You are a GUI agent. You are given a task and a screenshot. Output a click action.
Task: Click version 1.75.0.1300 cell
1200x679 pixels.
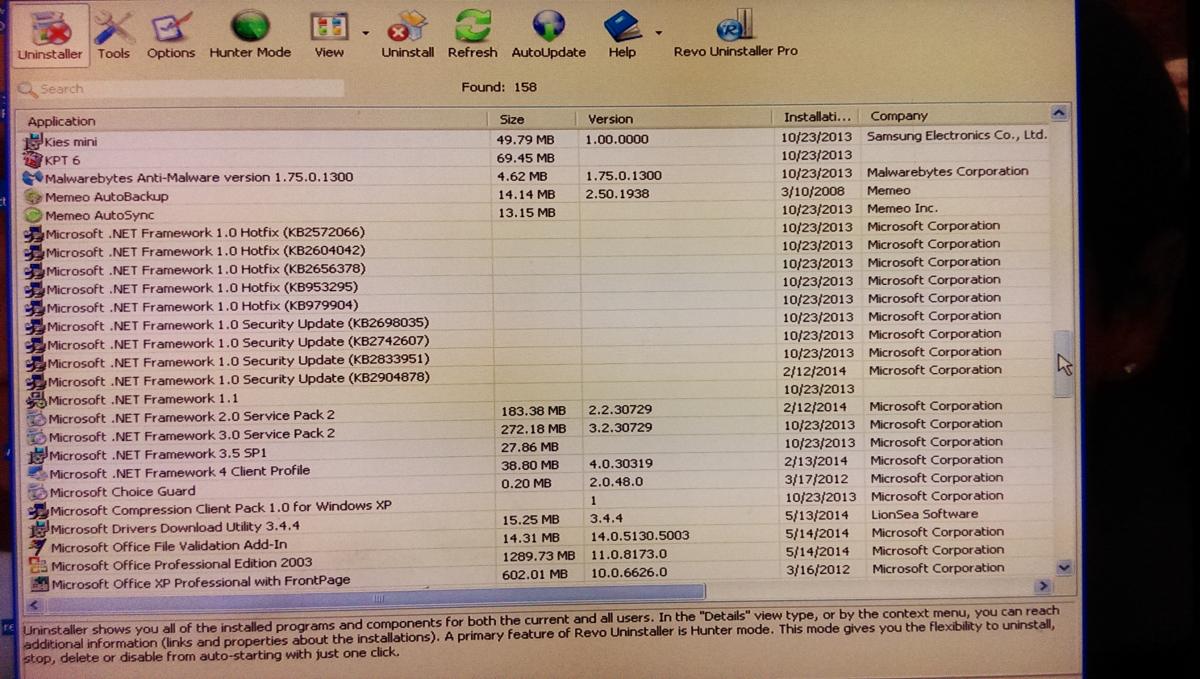pyautogui.click(x=624, y=176)
